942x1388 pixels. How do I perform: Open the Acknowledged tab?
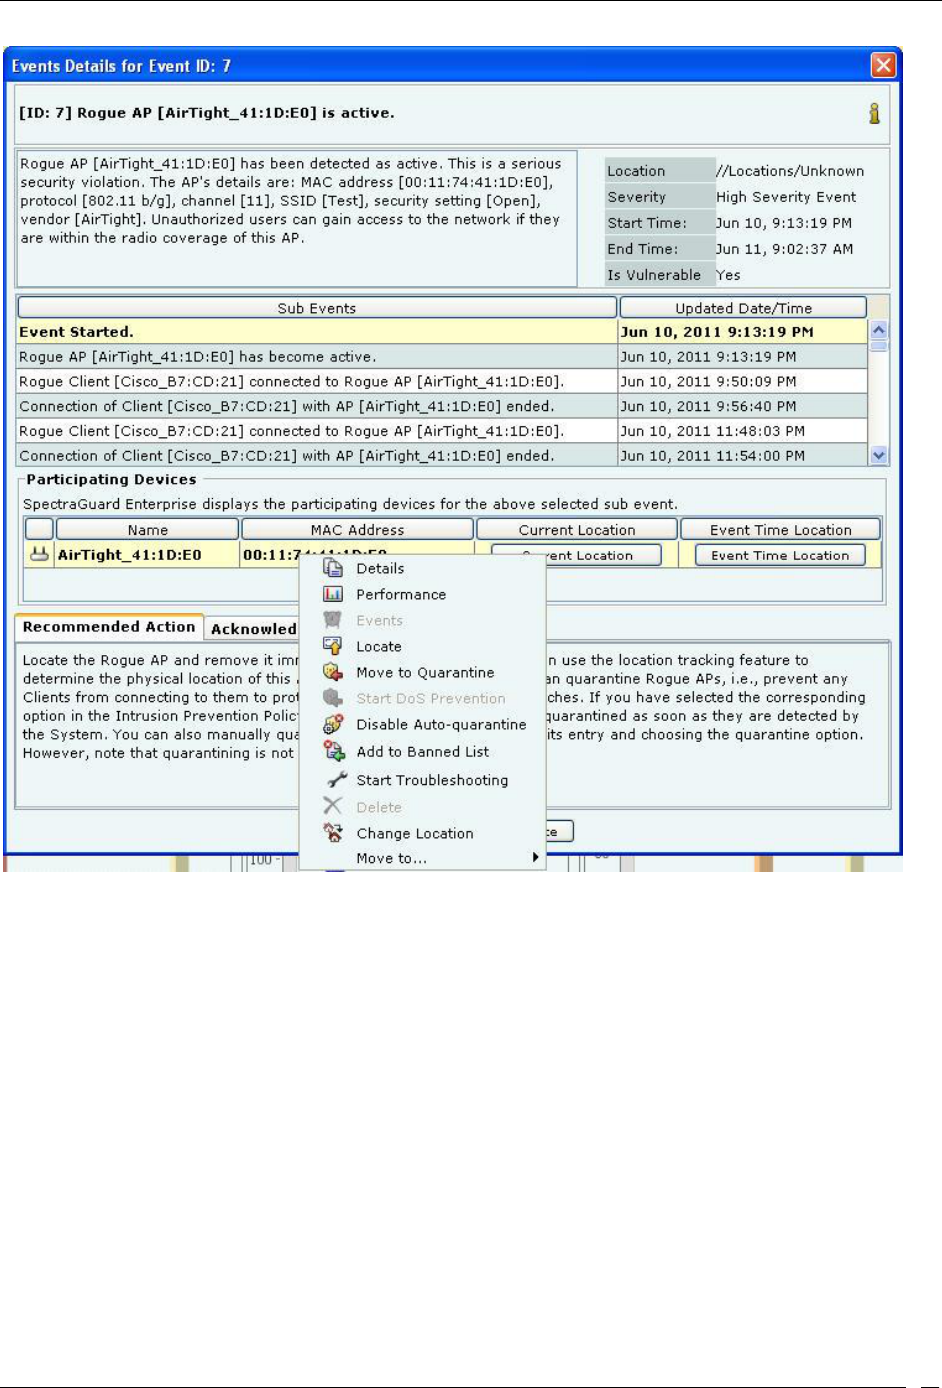(x=253, y=629)
